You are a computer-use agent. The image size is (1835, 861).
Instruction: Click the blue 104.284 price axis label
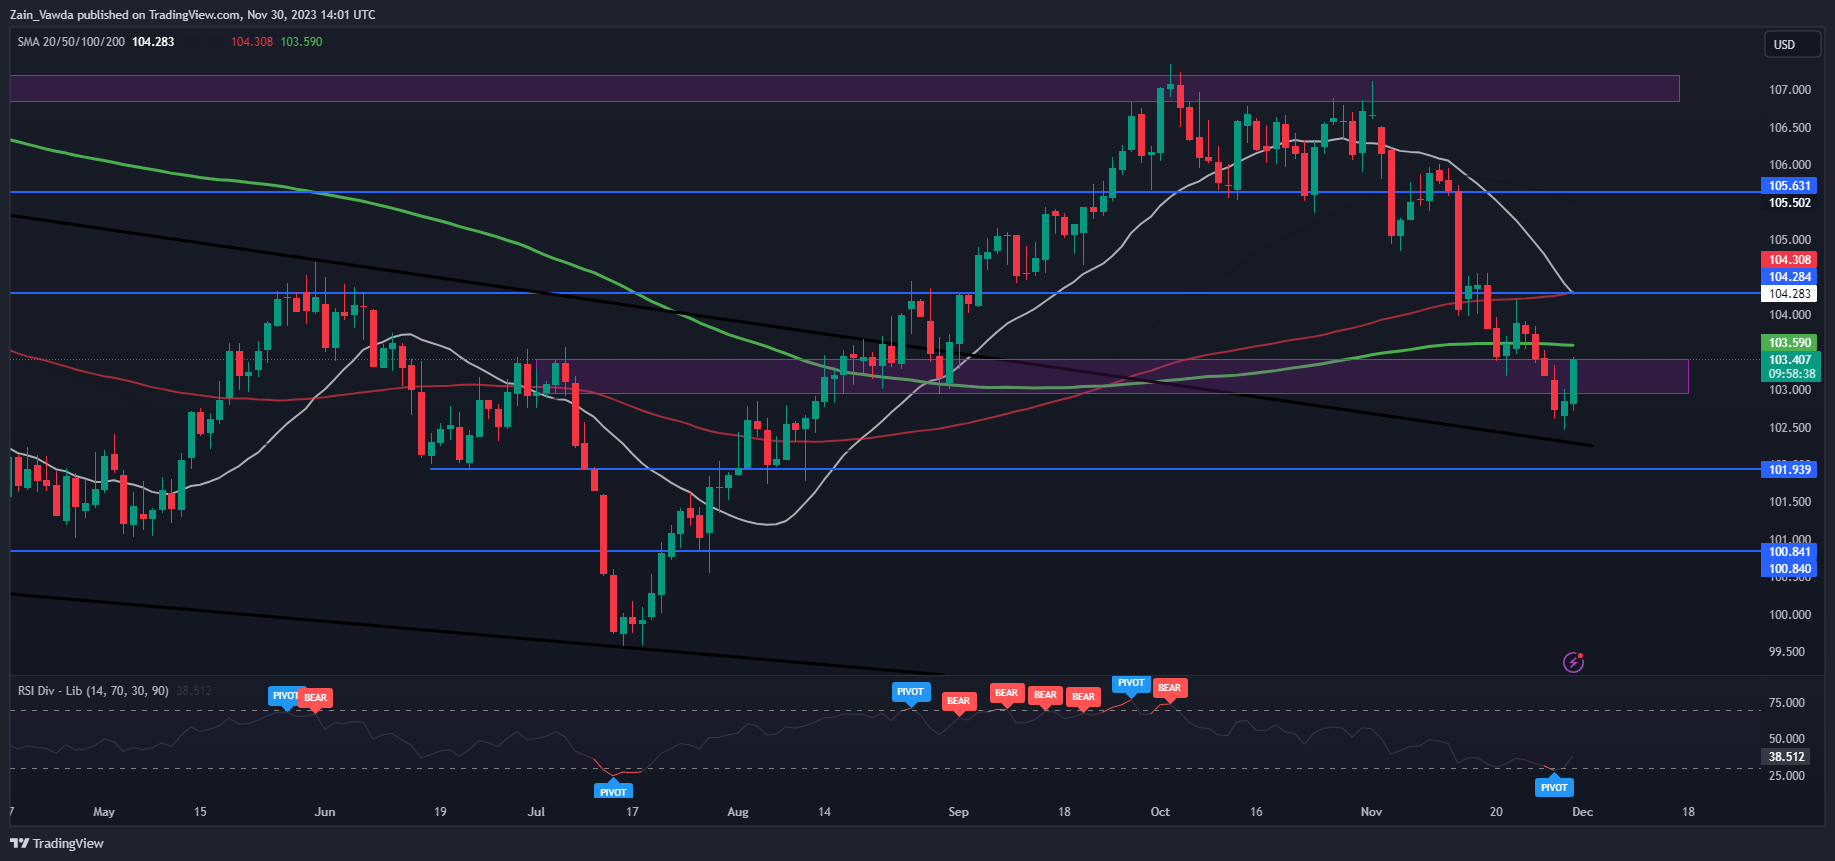(x=1789, y=277)
